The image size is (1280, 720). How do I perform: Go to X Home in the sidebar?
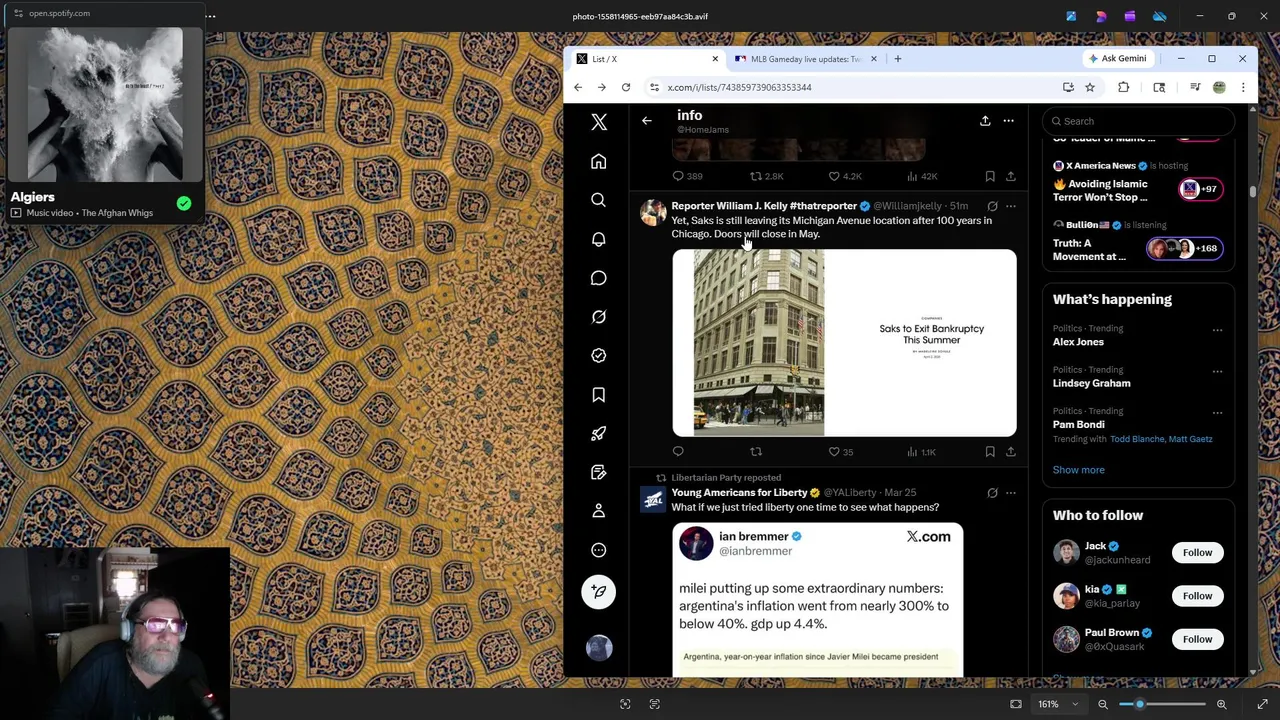598,162
